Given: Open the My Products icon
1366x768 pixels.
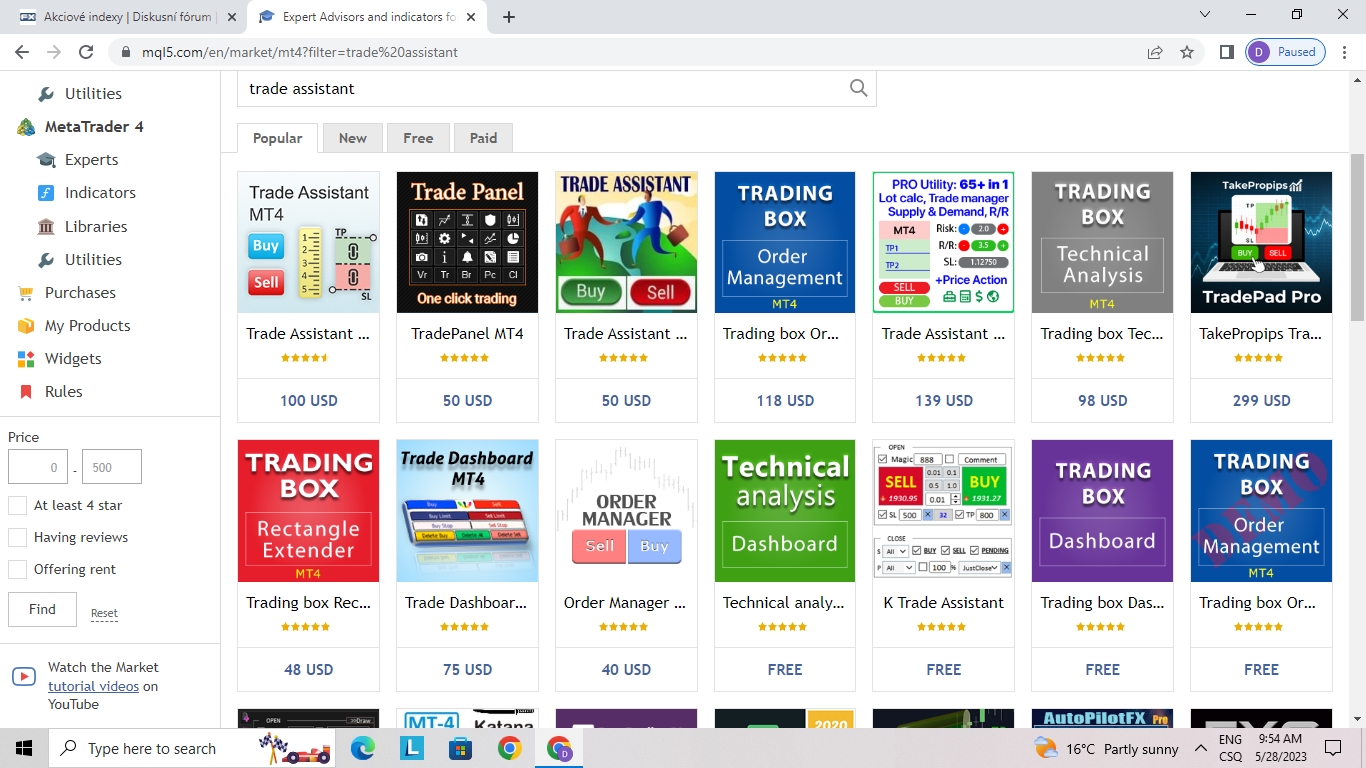Looking at the screenshot, I should 26,326.
